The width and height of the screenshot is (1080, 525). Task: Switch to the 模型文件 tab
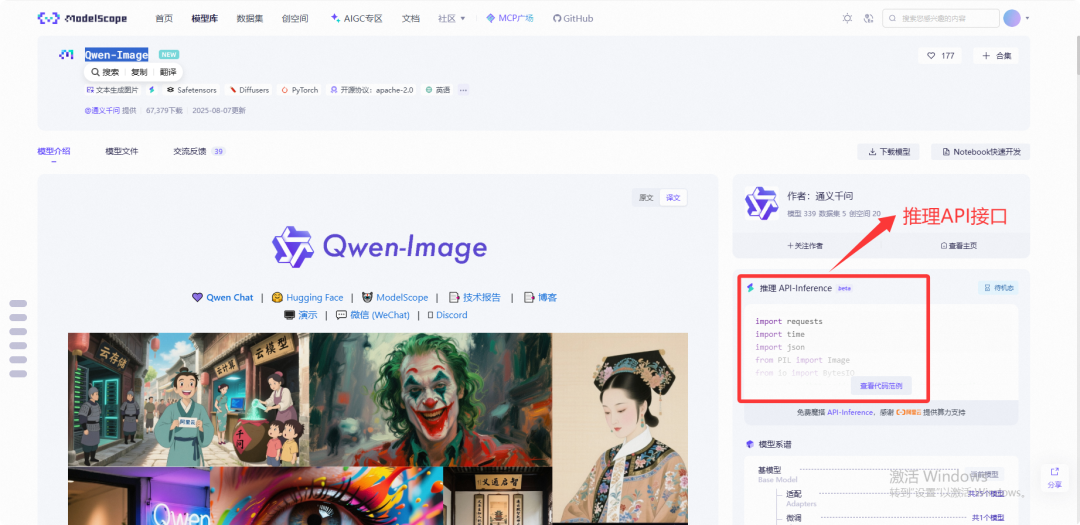coord(122,152)
